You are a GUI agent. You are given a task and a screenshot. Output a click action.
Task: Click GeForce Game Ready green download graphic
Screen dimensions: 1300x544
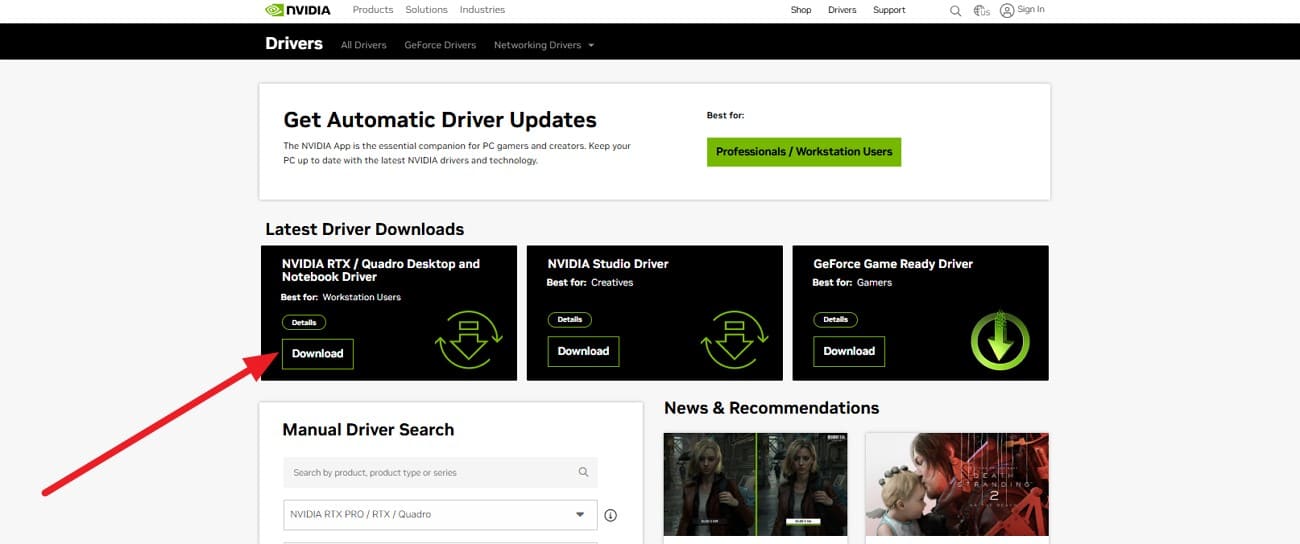[1000, 340]
